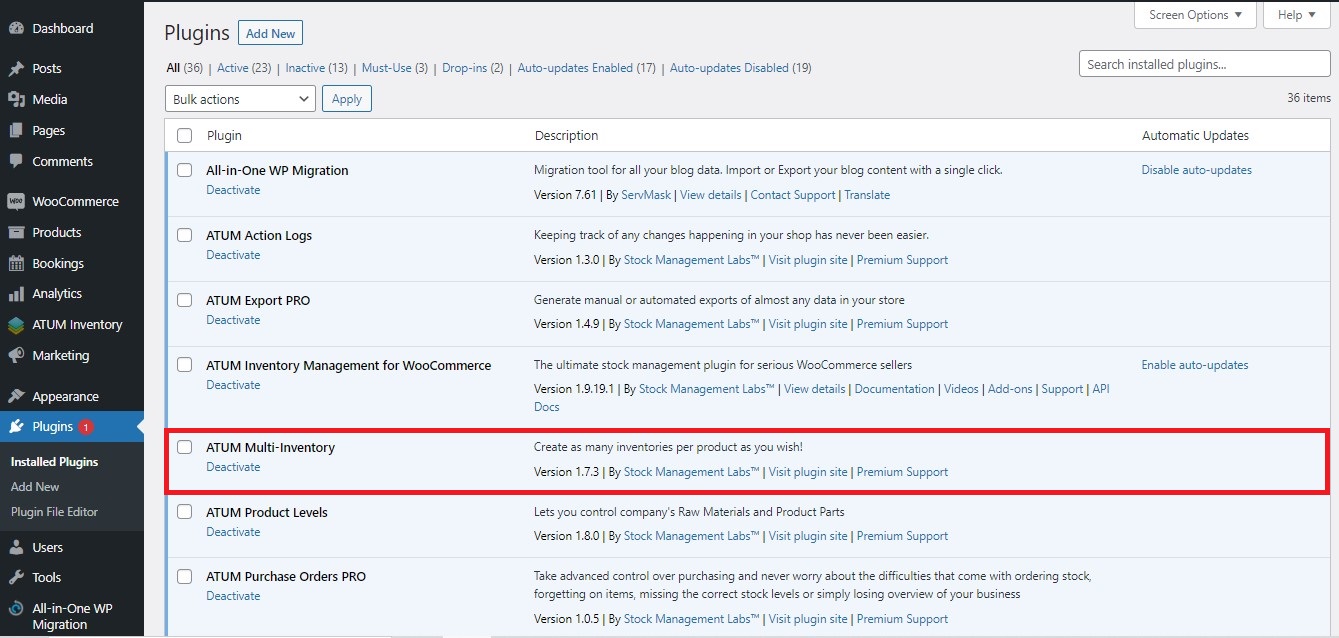Expand the Screen Options panel

[1195, 15]
